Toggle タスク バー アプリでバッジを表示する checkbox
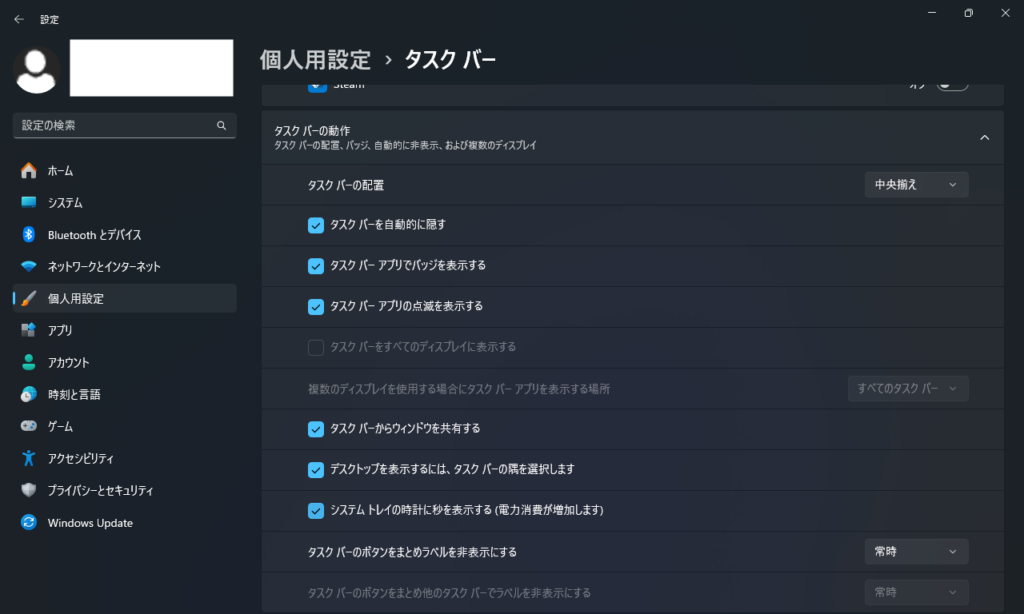Image resolution: width=1024 pixels, height=614 pixels. point(315,266)
